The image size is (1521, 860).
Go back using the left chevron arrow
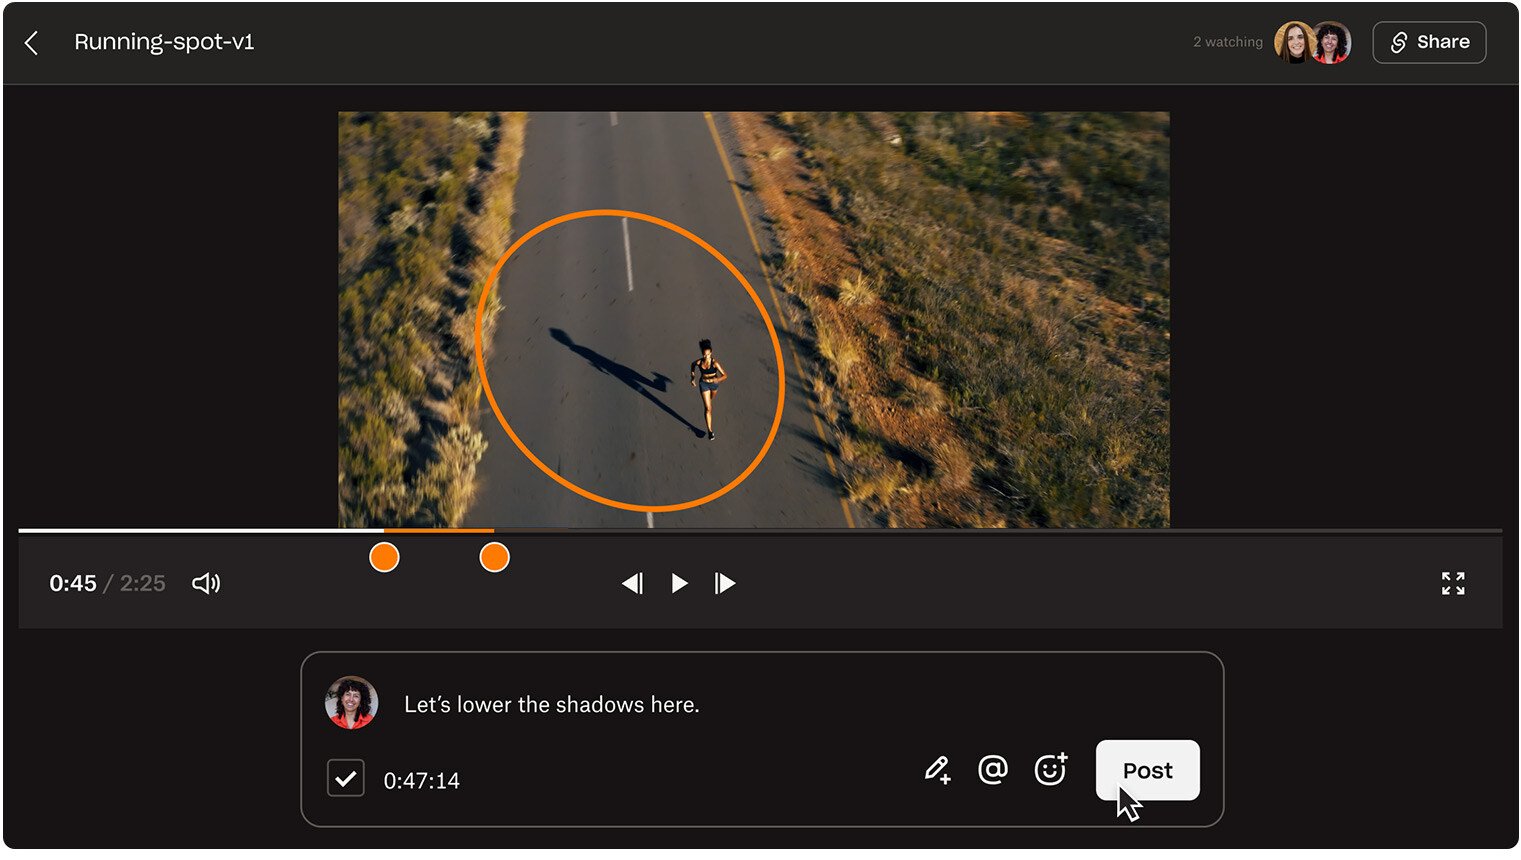click(32, 43)
